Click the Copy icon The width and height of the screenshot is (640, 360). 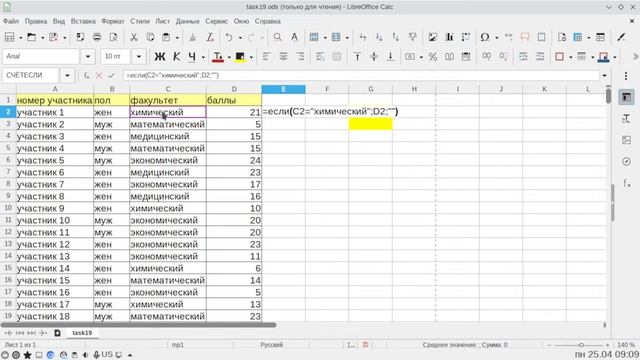(150, 37)
